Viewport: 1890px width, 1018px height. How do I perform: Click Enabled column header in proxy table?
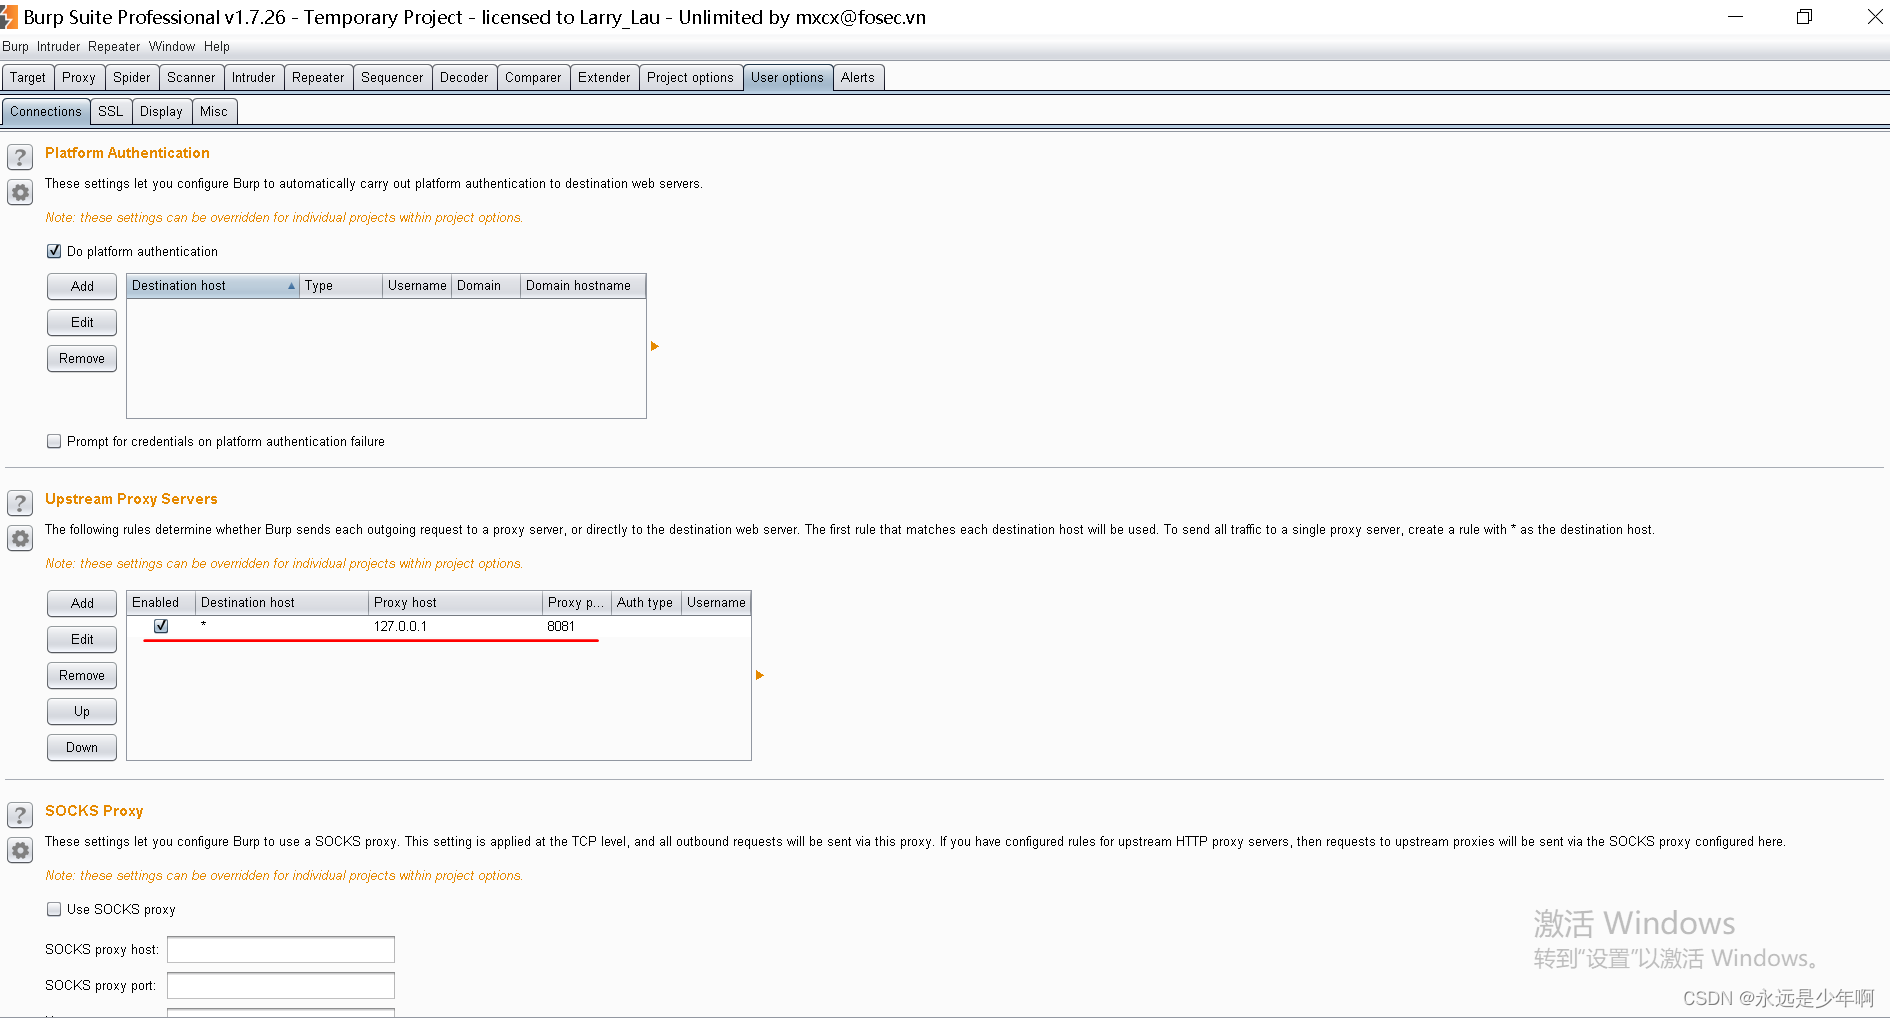click(x=161, y=603)
